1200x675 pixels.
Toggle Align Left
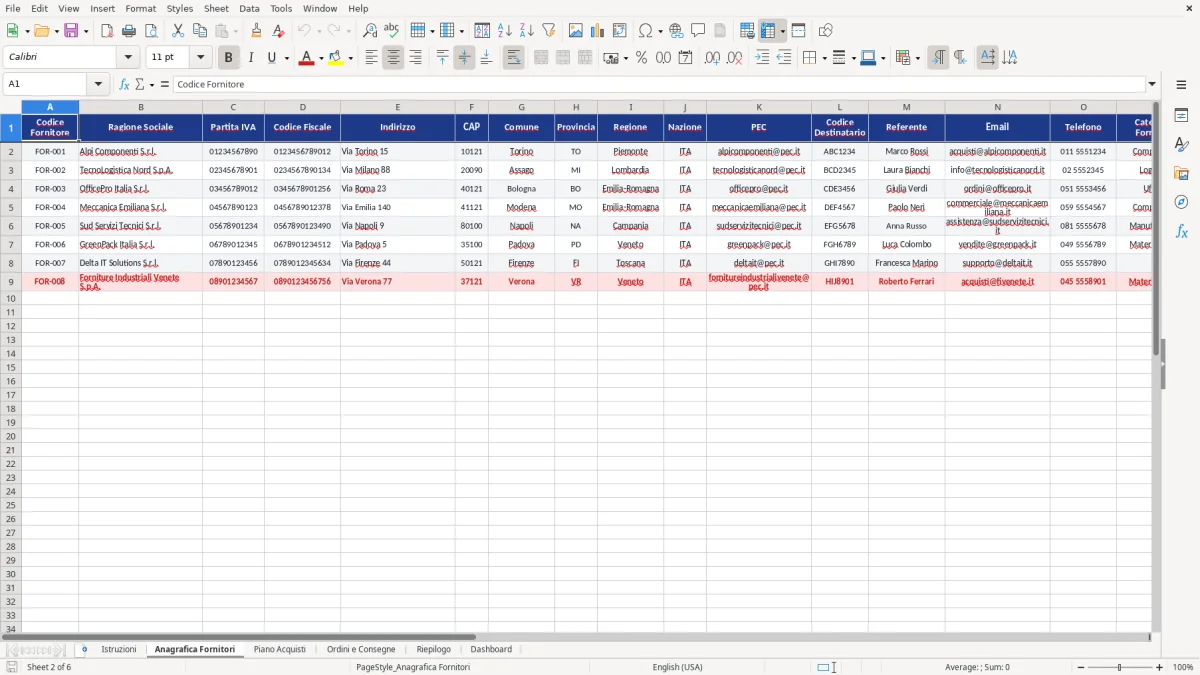click(x=371, y=58)
